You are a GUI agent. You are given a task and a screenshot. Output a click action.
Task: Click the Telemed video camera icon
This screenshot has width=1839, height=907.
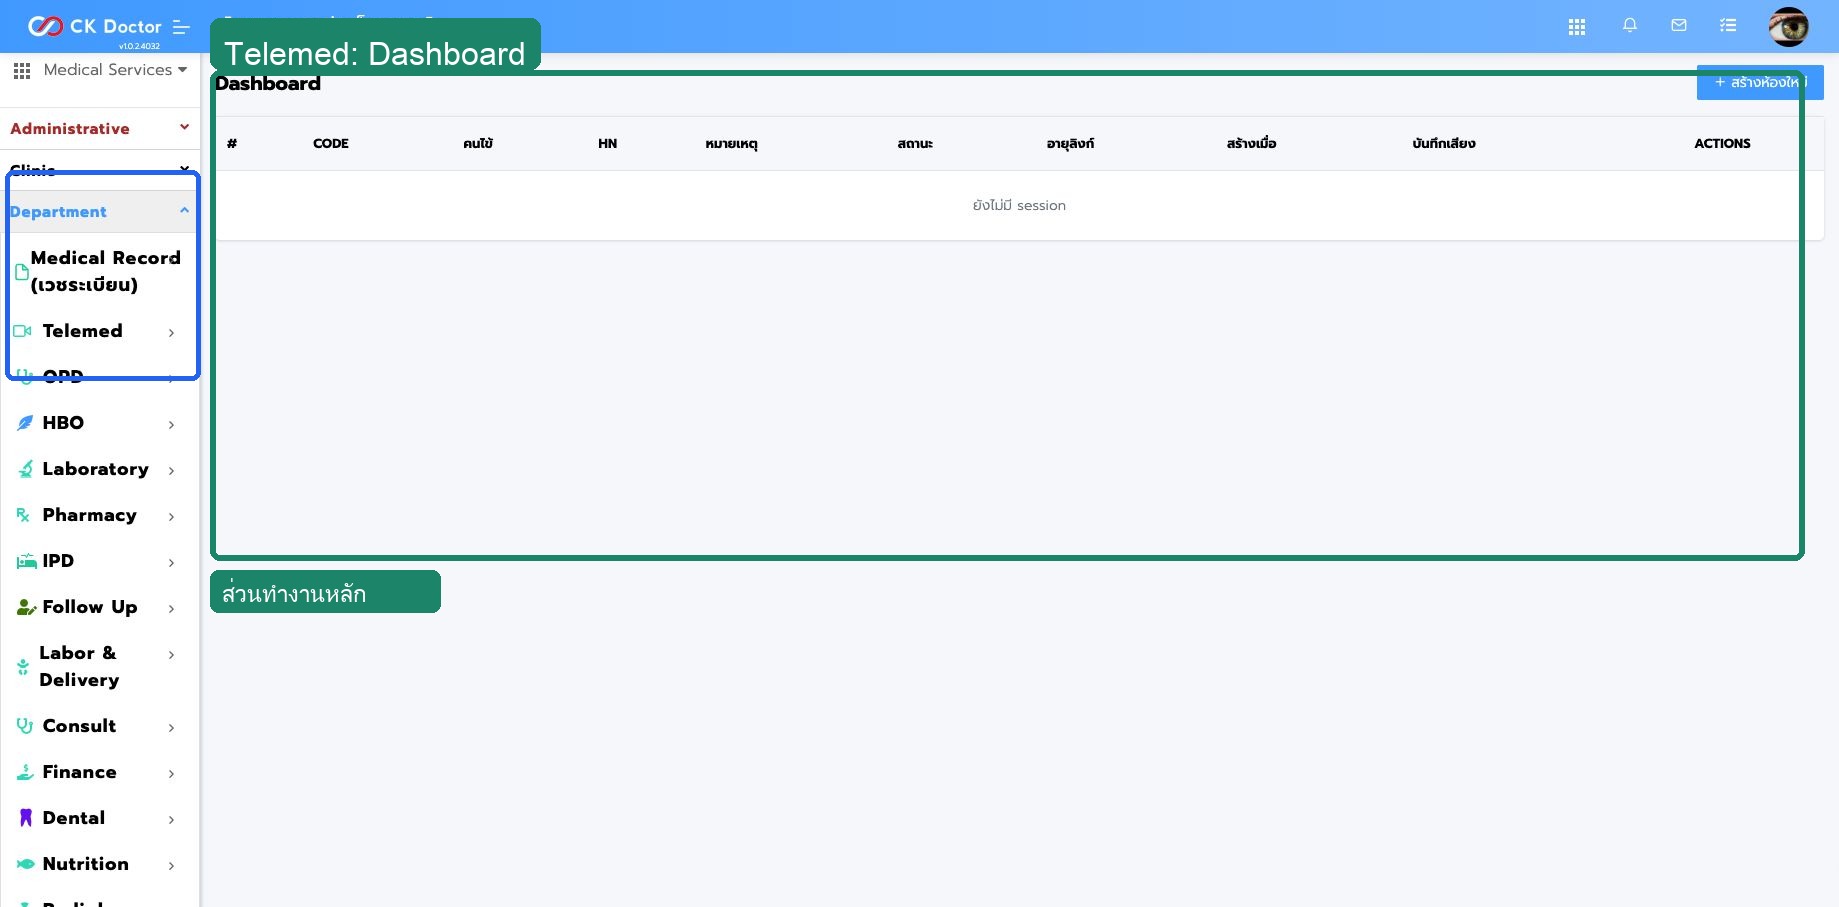click(22, 331)
